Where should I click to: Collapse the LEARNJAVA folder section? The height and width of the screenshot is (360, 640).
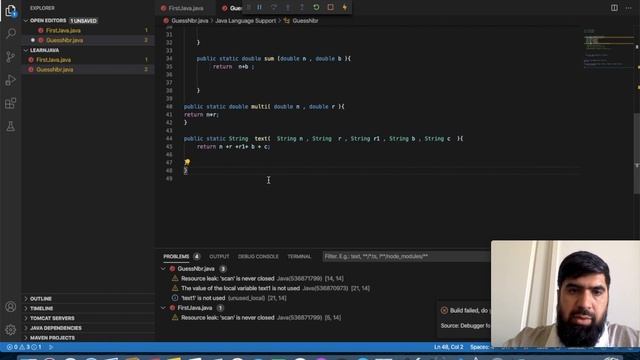[44, 50]
